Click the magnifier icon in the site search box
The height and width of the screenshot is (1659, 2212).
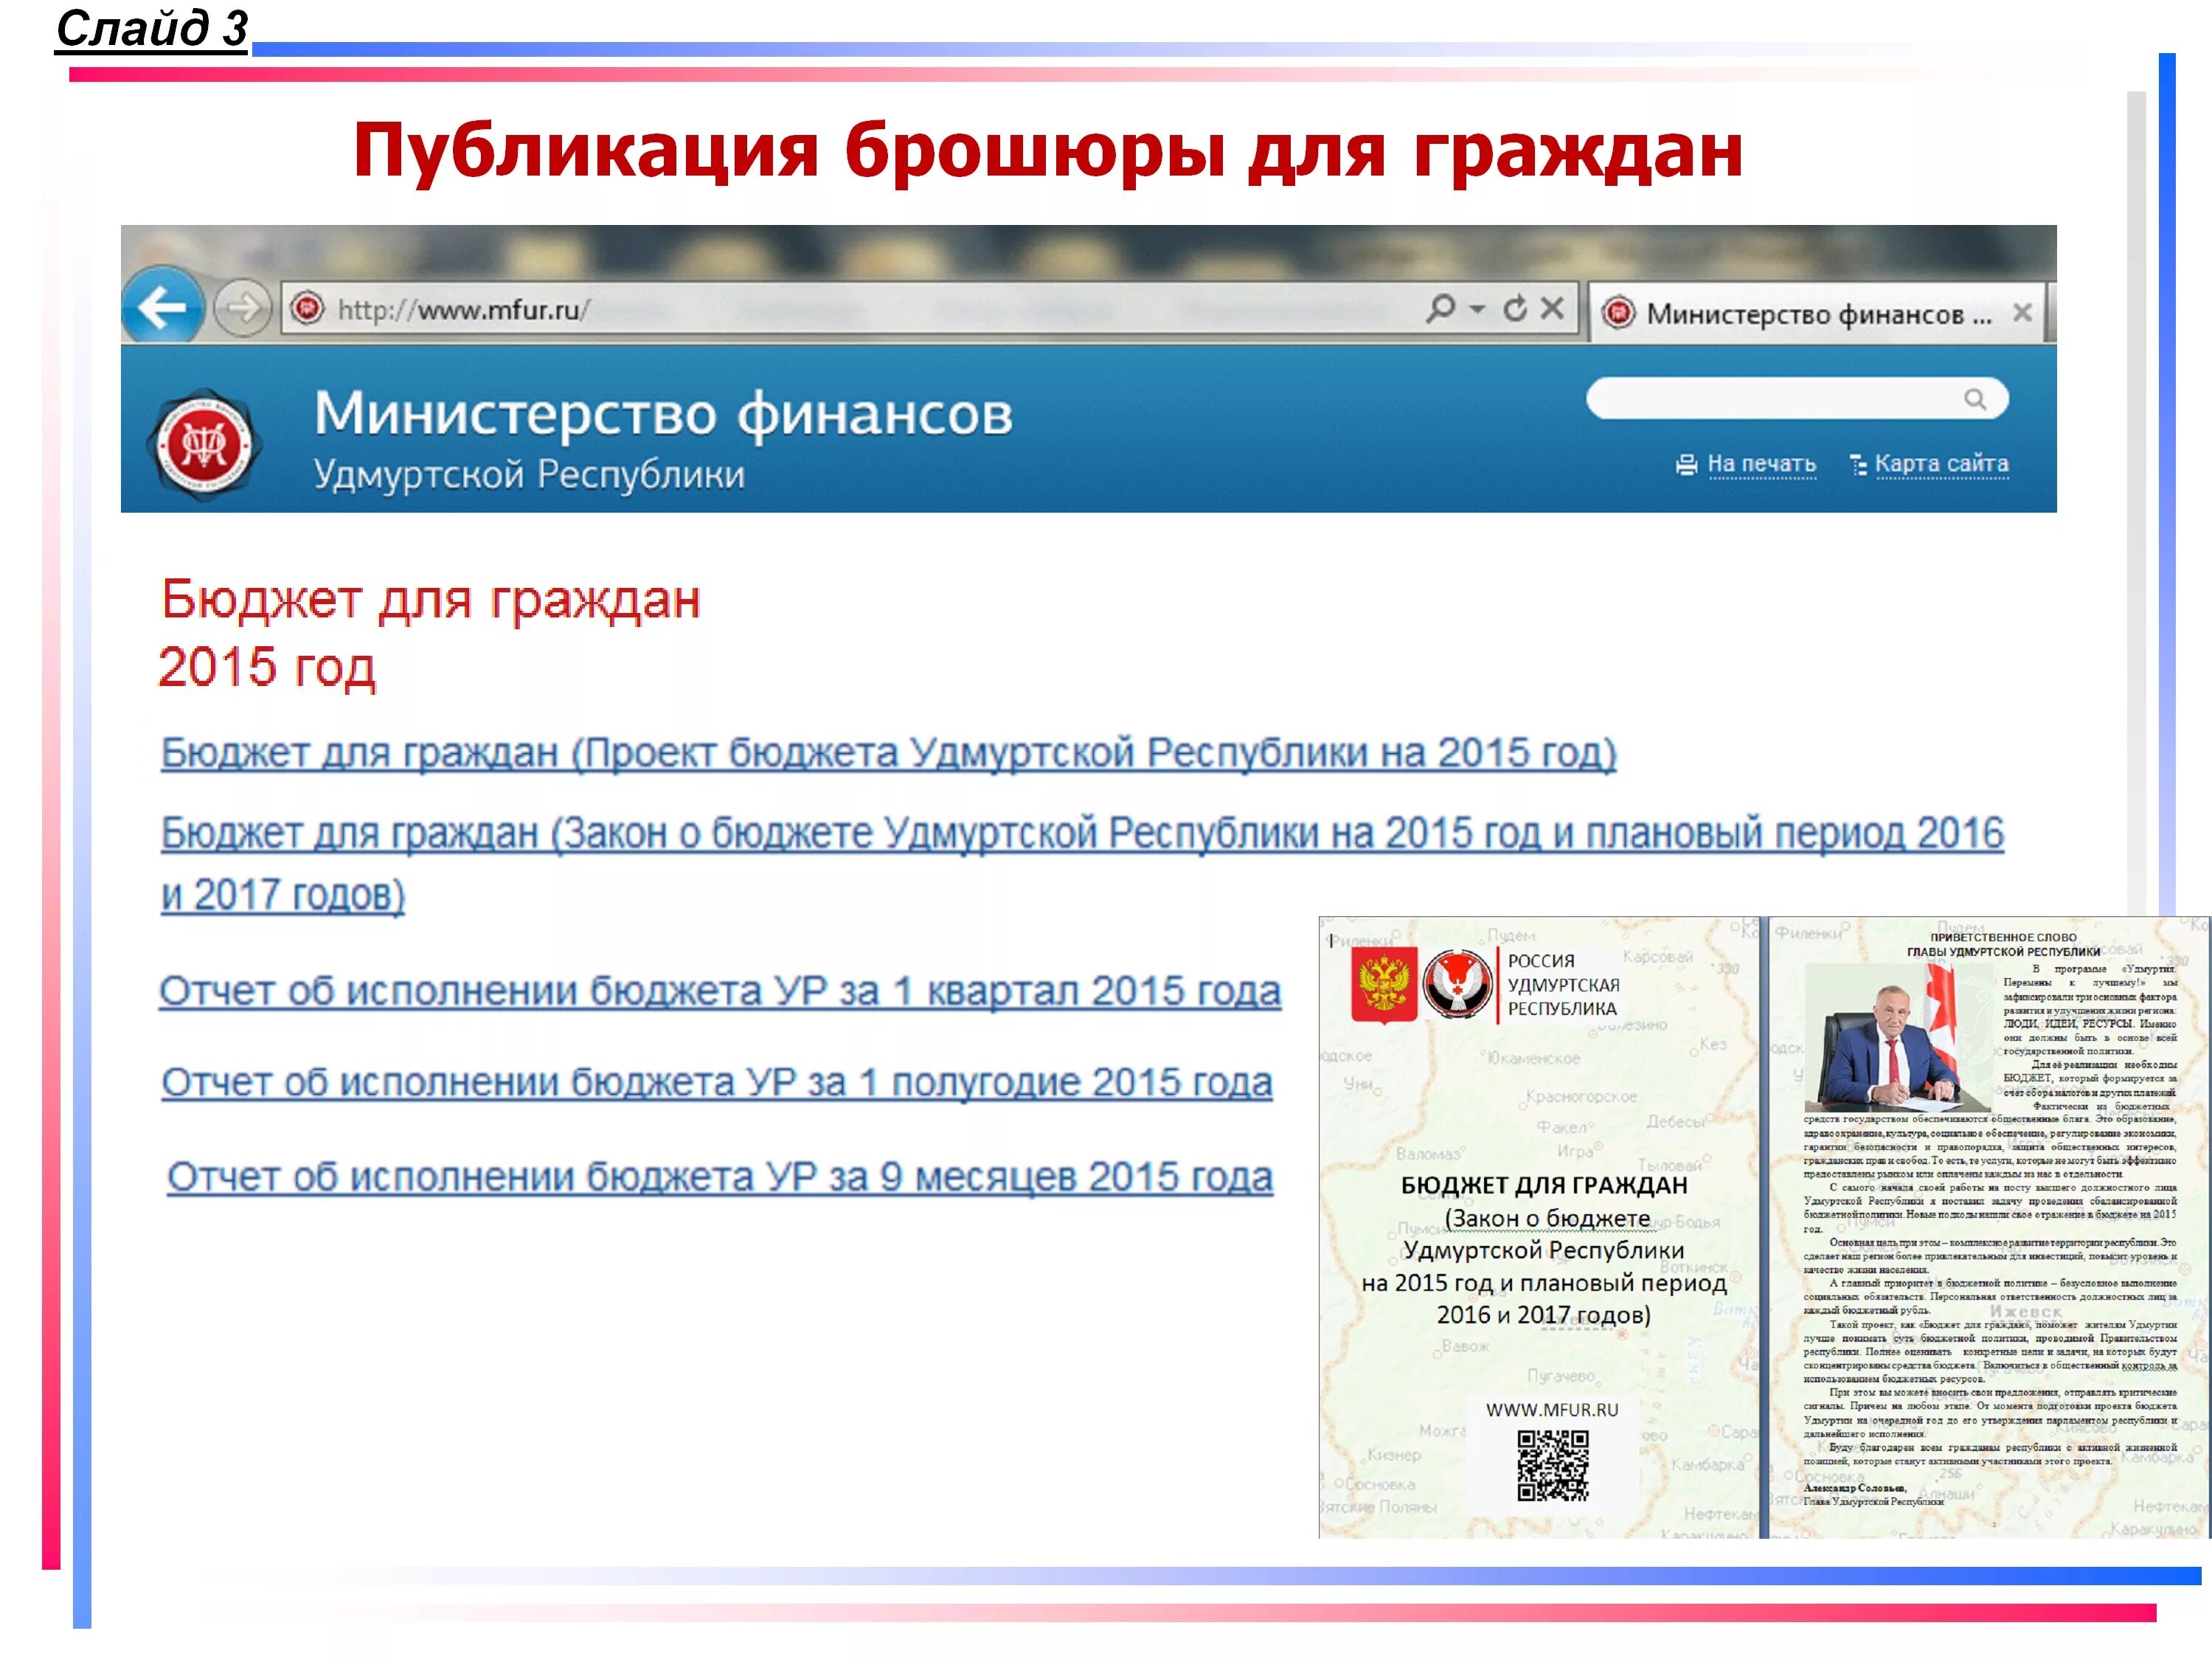click(x=1977, y=400)
